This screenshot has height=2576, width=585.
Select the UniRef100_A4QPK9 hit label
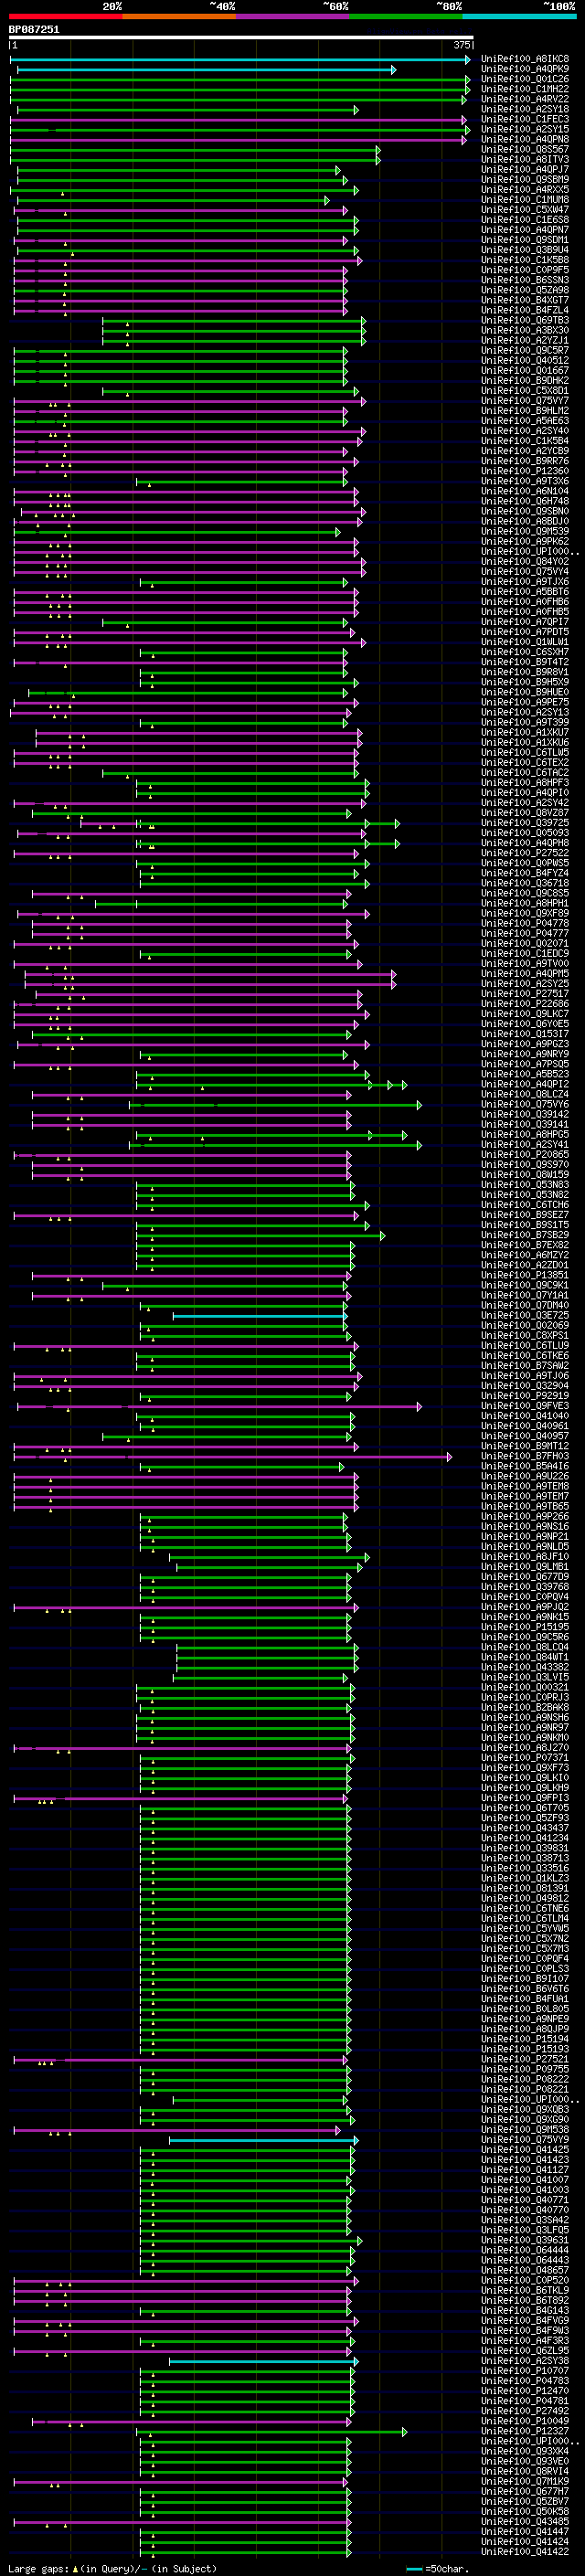point(525,69)
